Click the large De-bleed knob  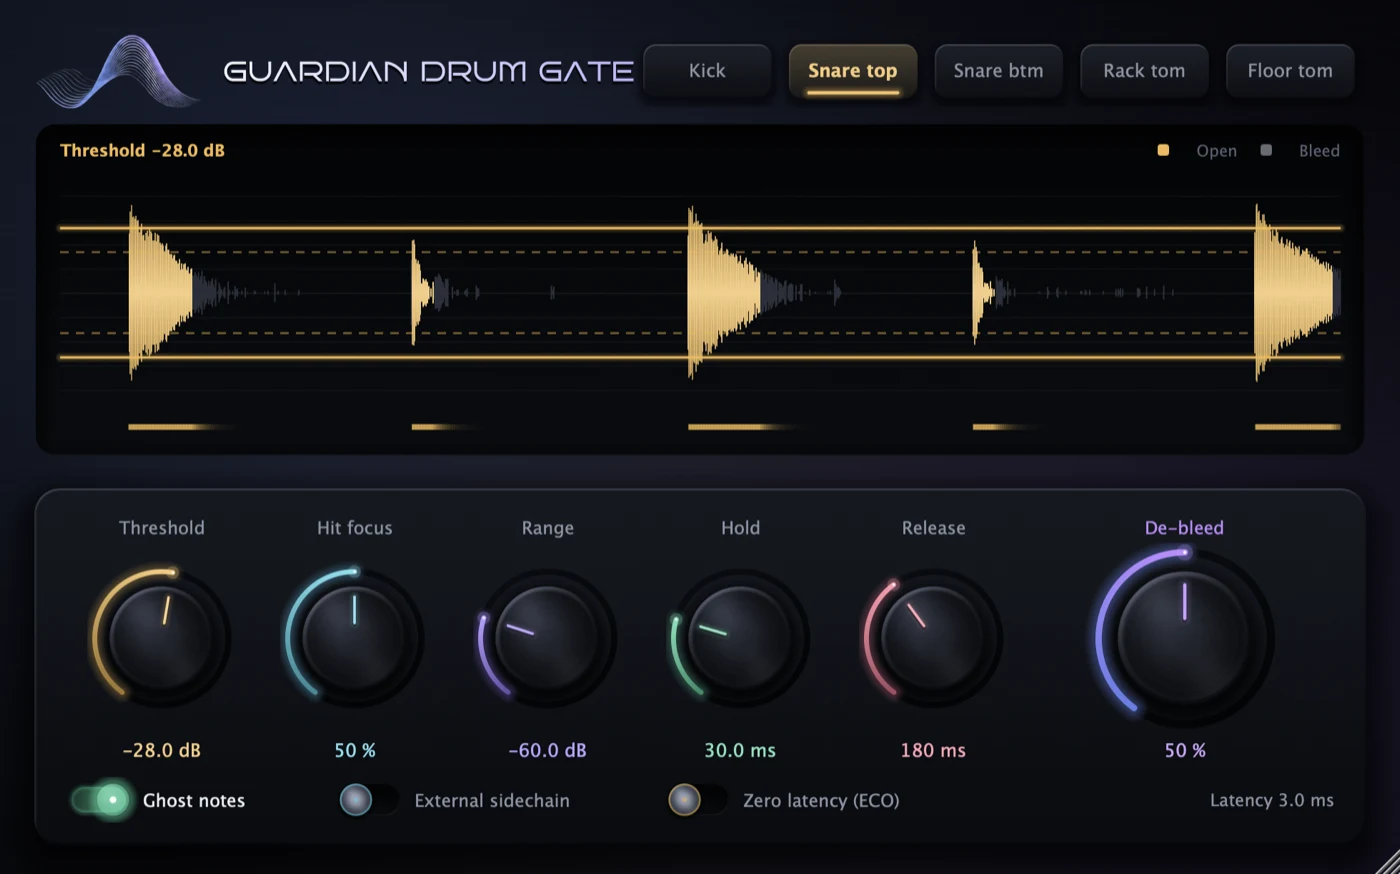1184,637
